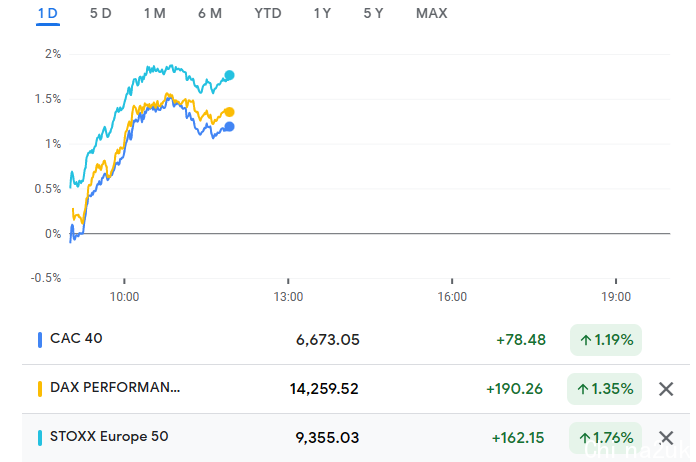Click the yellow DAX line endpoint dot
The height and width of the screenshot is (462, 696).
(x=229, y=112)
